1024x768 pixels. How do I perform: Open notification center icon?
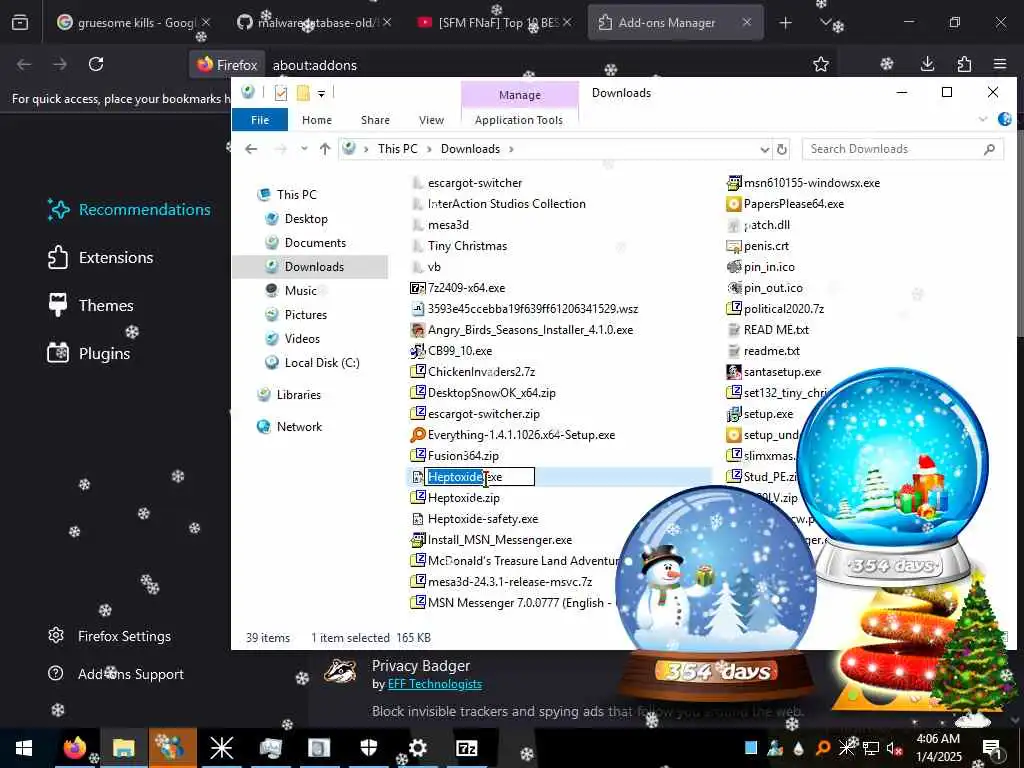[992, 748]
